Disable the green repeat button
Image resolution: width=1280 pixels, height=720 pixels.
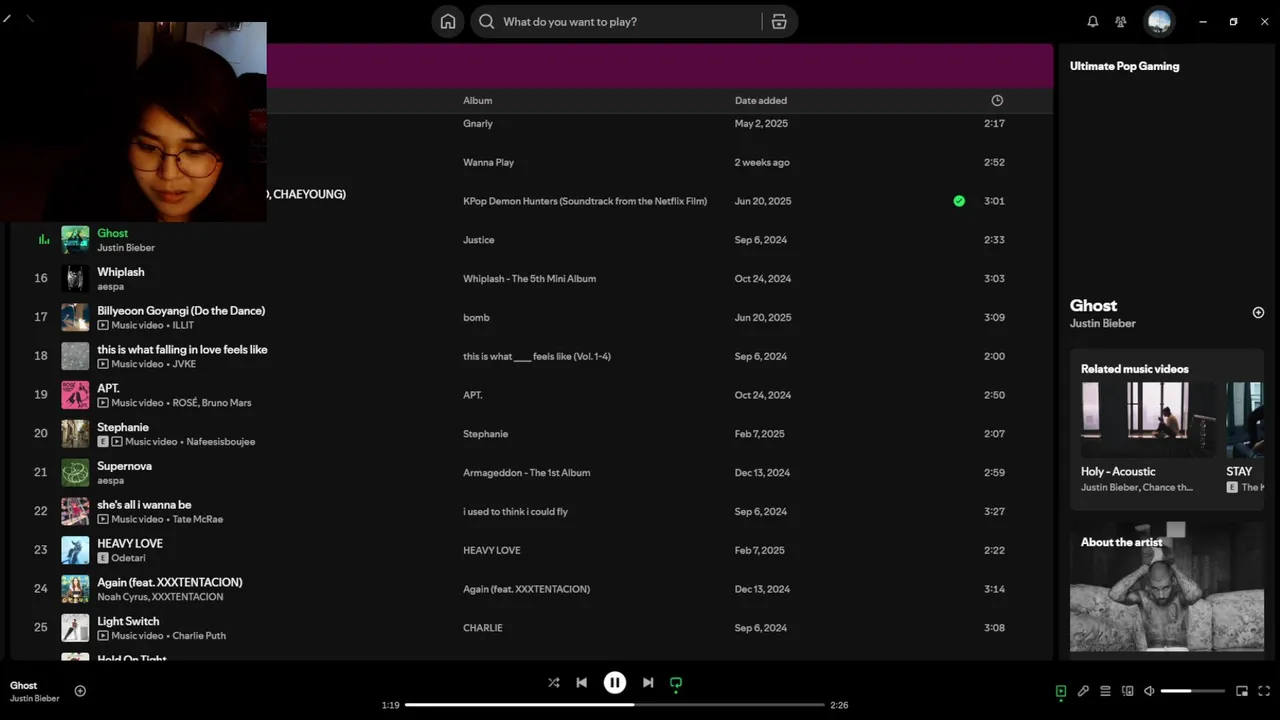click(676, 683)
